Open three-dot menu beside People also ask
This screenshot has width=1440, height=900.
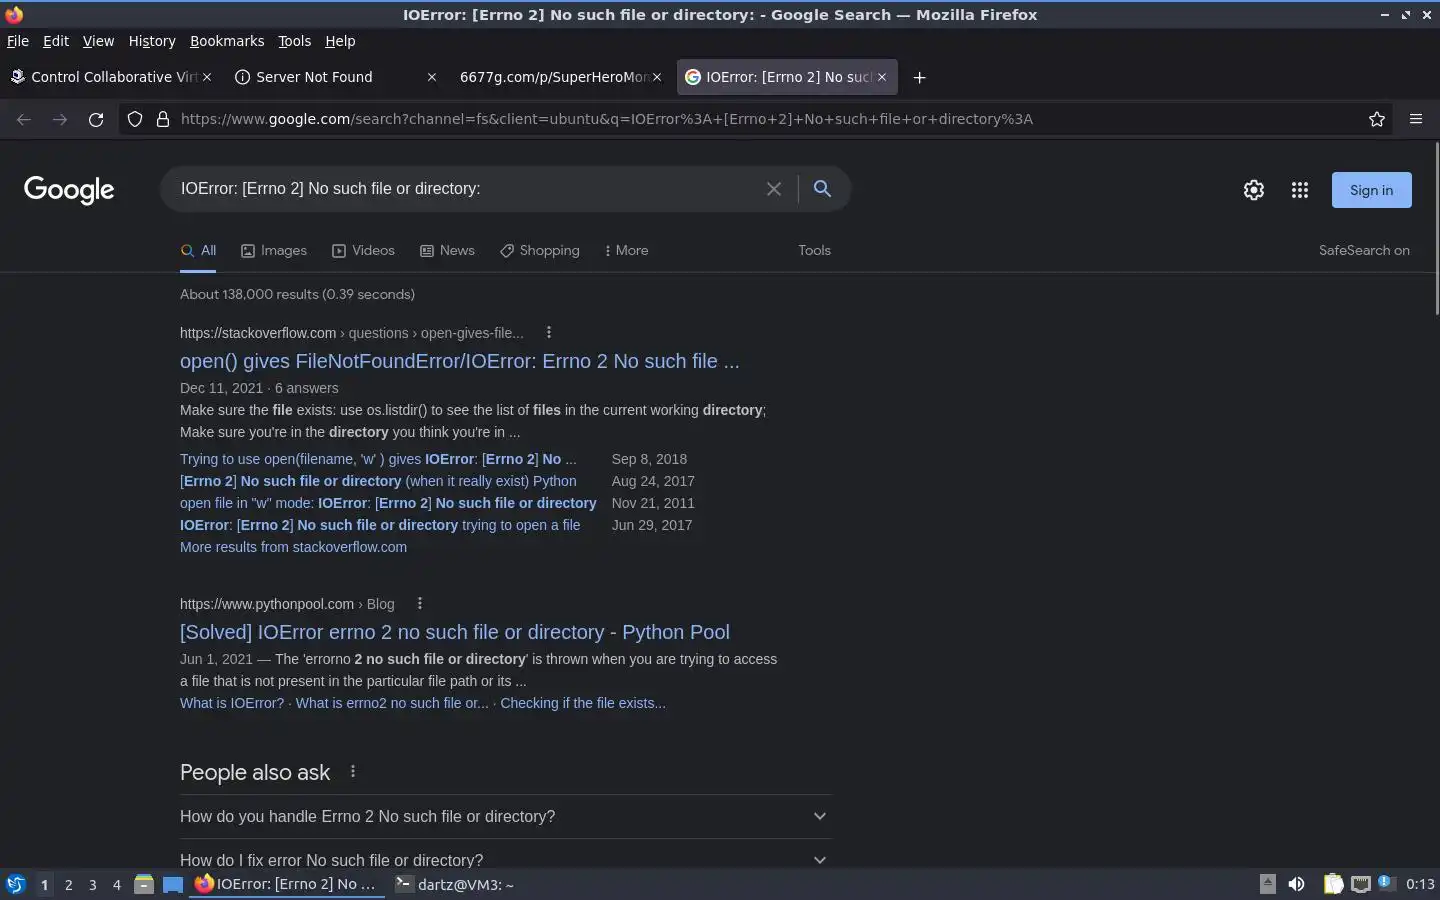click(x=353, y=771)
